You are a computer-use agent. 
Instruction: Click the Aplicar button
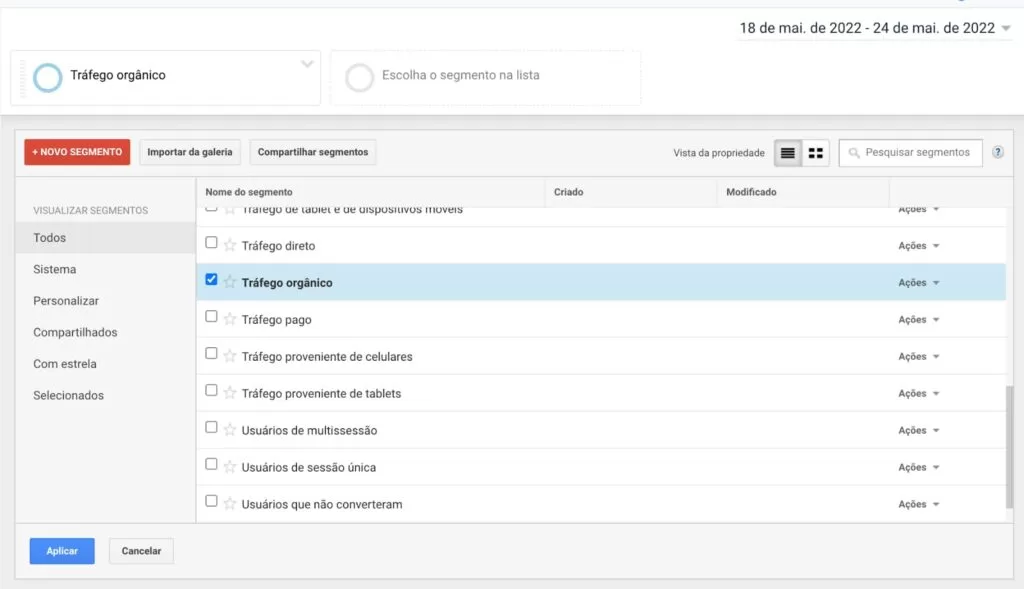click(x=62, y=551)
